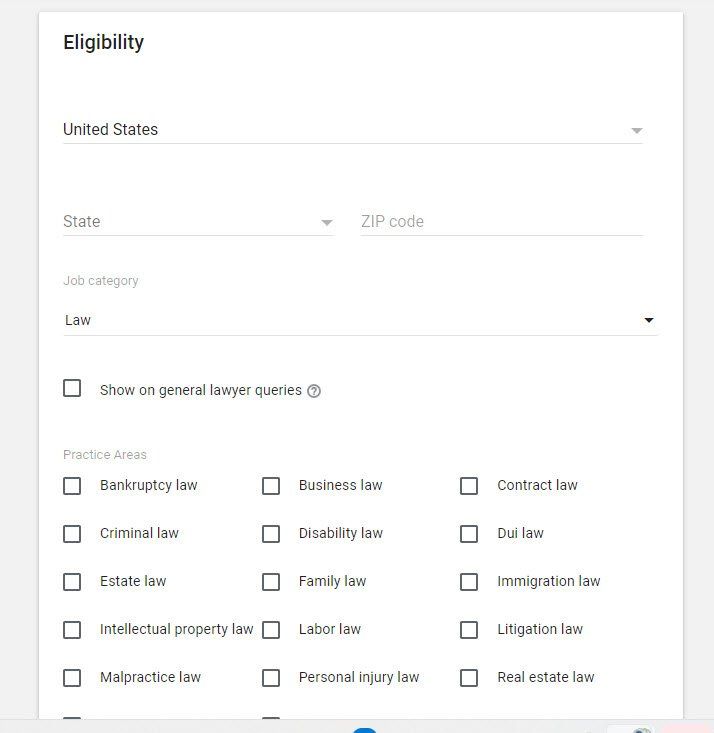
Task: Open the United States country dropdown
Action: click(x=353, y=129)
